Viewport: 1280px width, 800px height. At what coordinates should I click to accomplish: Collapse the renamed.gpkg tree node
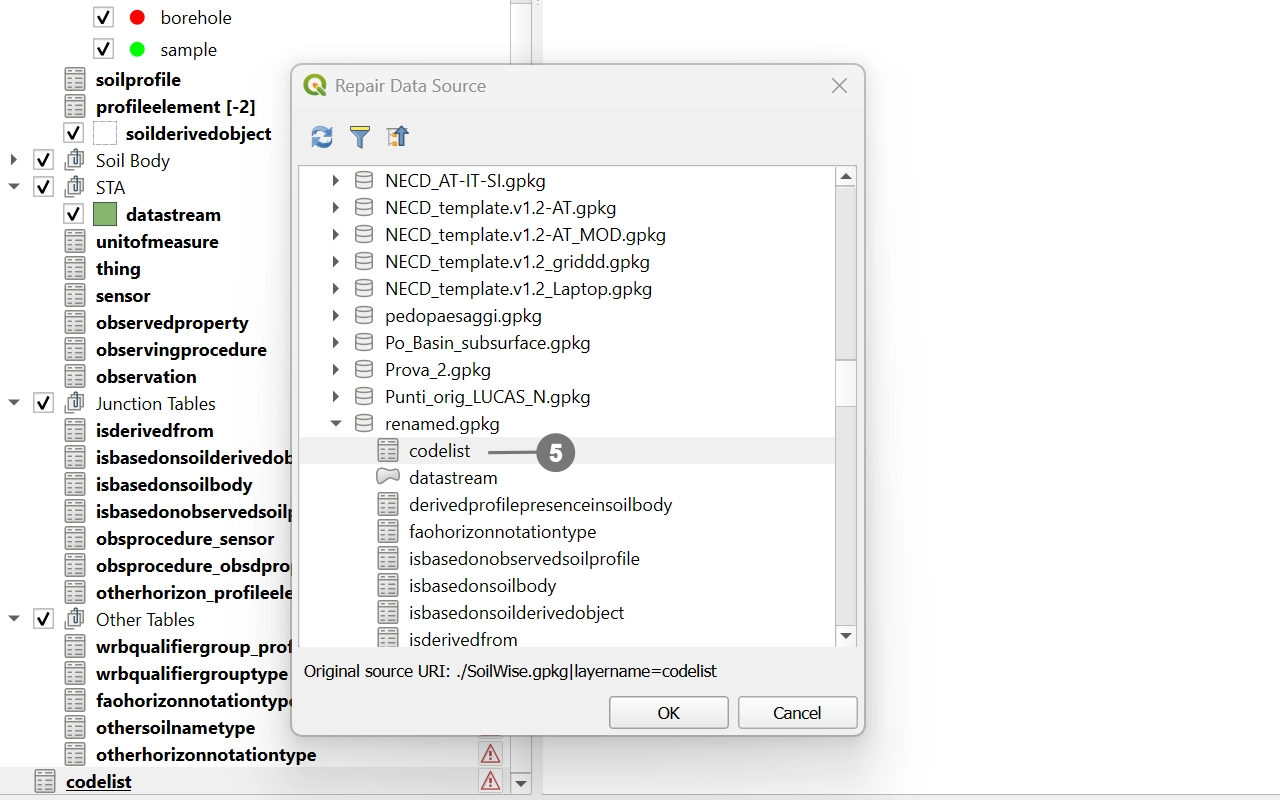click(336, 424)
